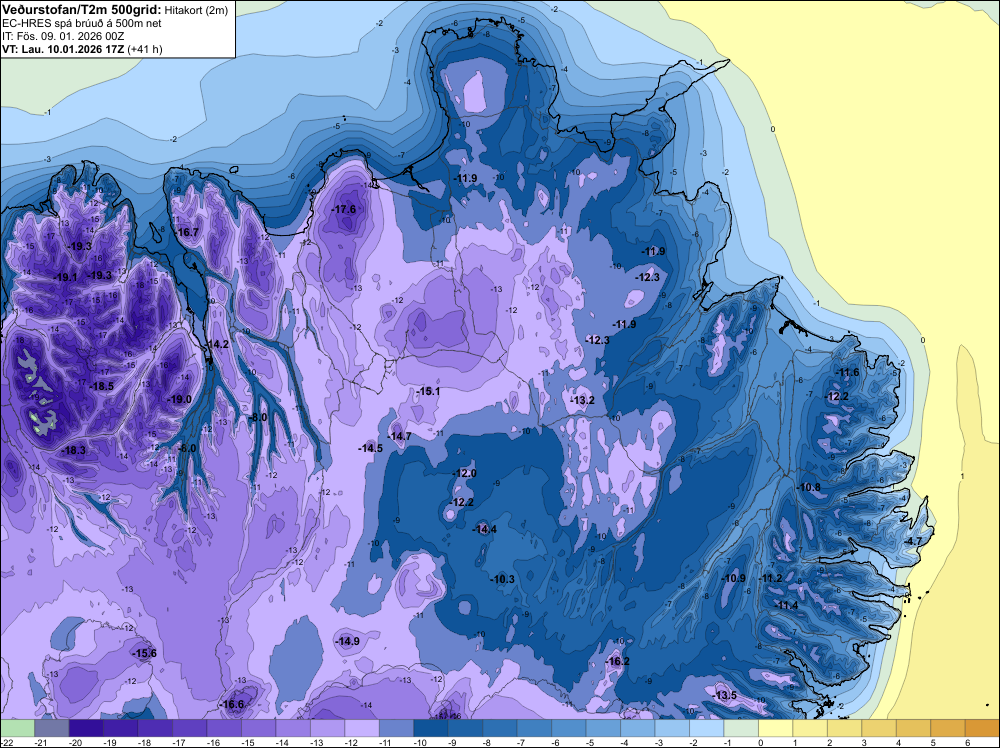The height and width of the screenshot is (748, 1000).
Task: Click the light green swatch at the legend's left end
Action: coord(17,728)
